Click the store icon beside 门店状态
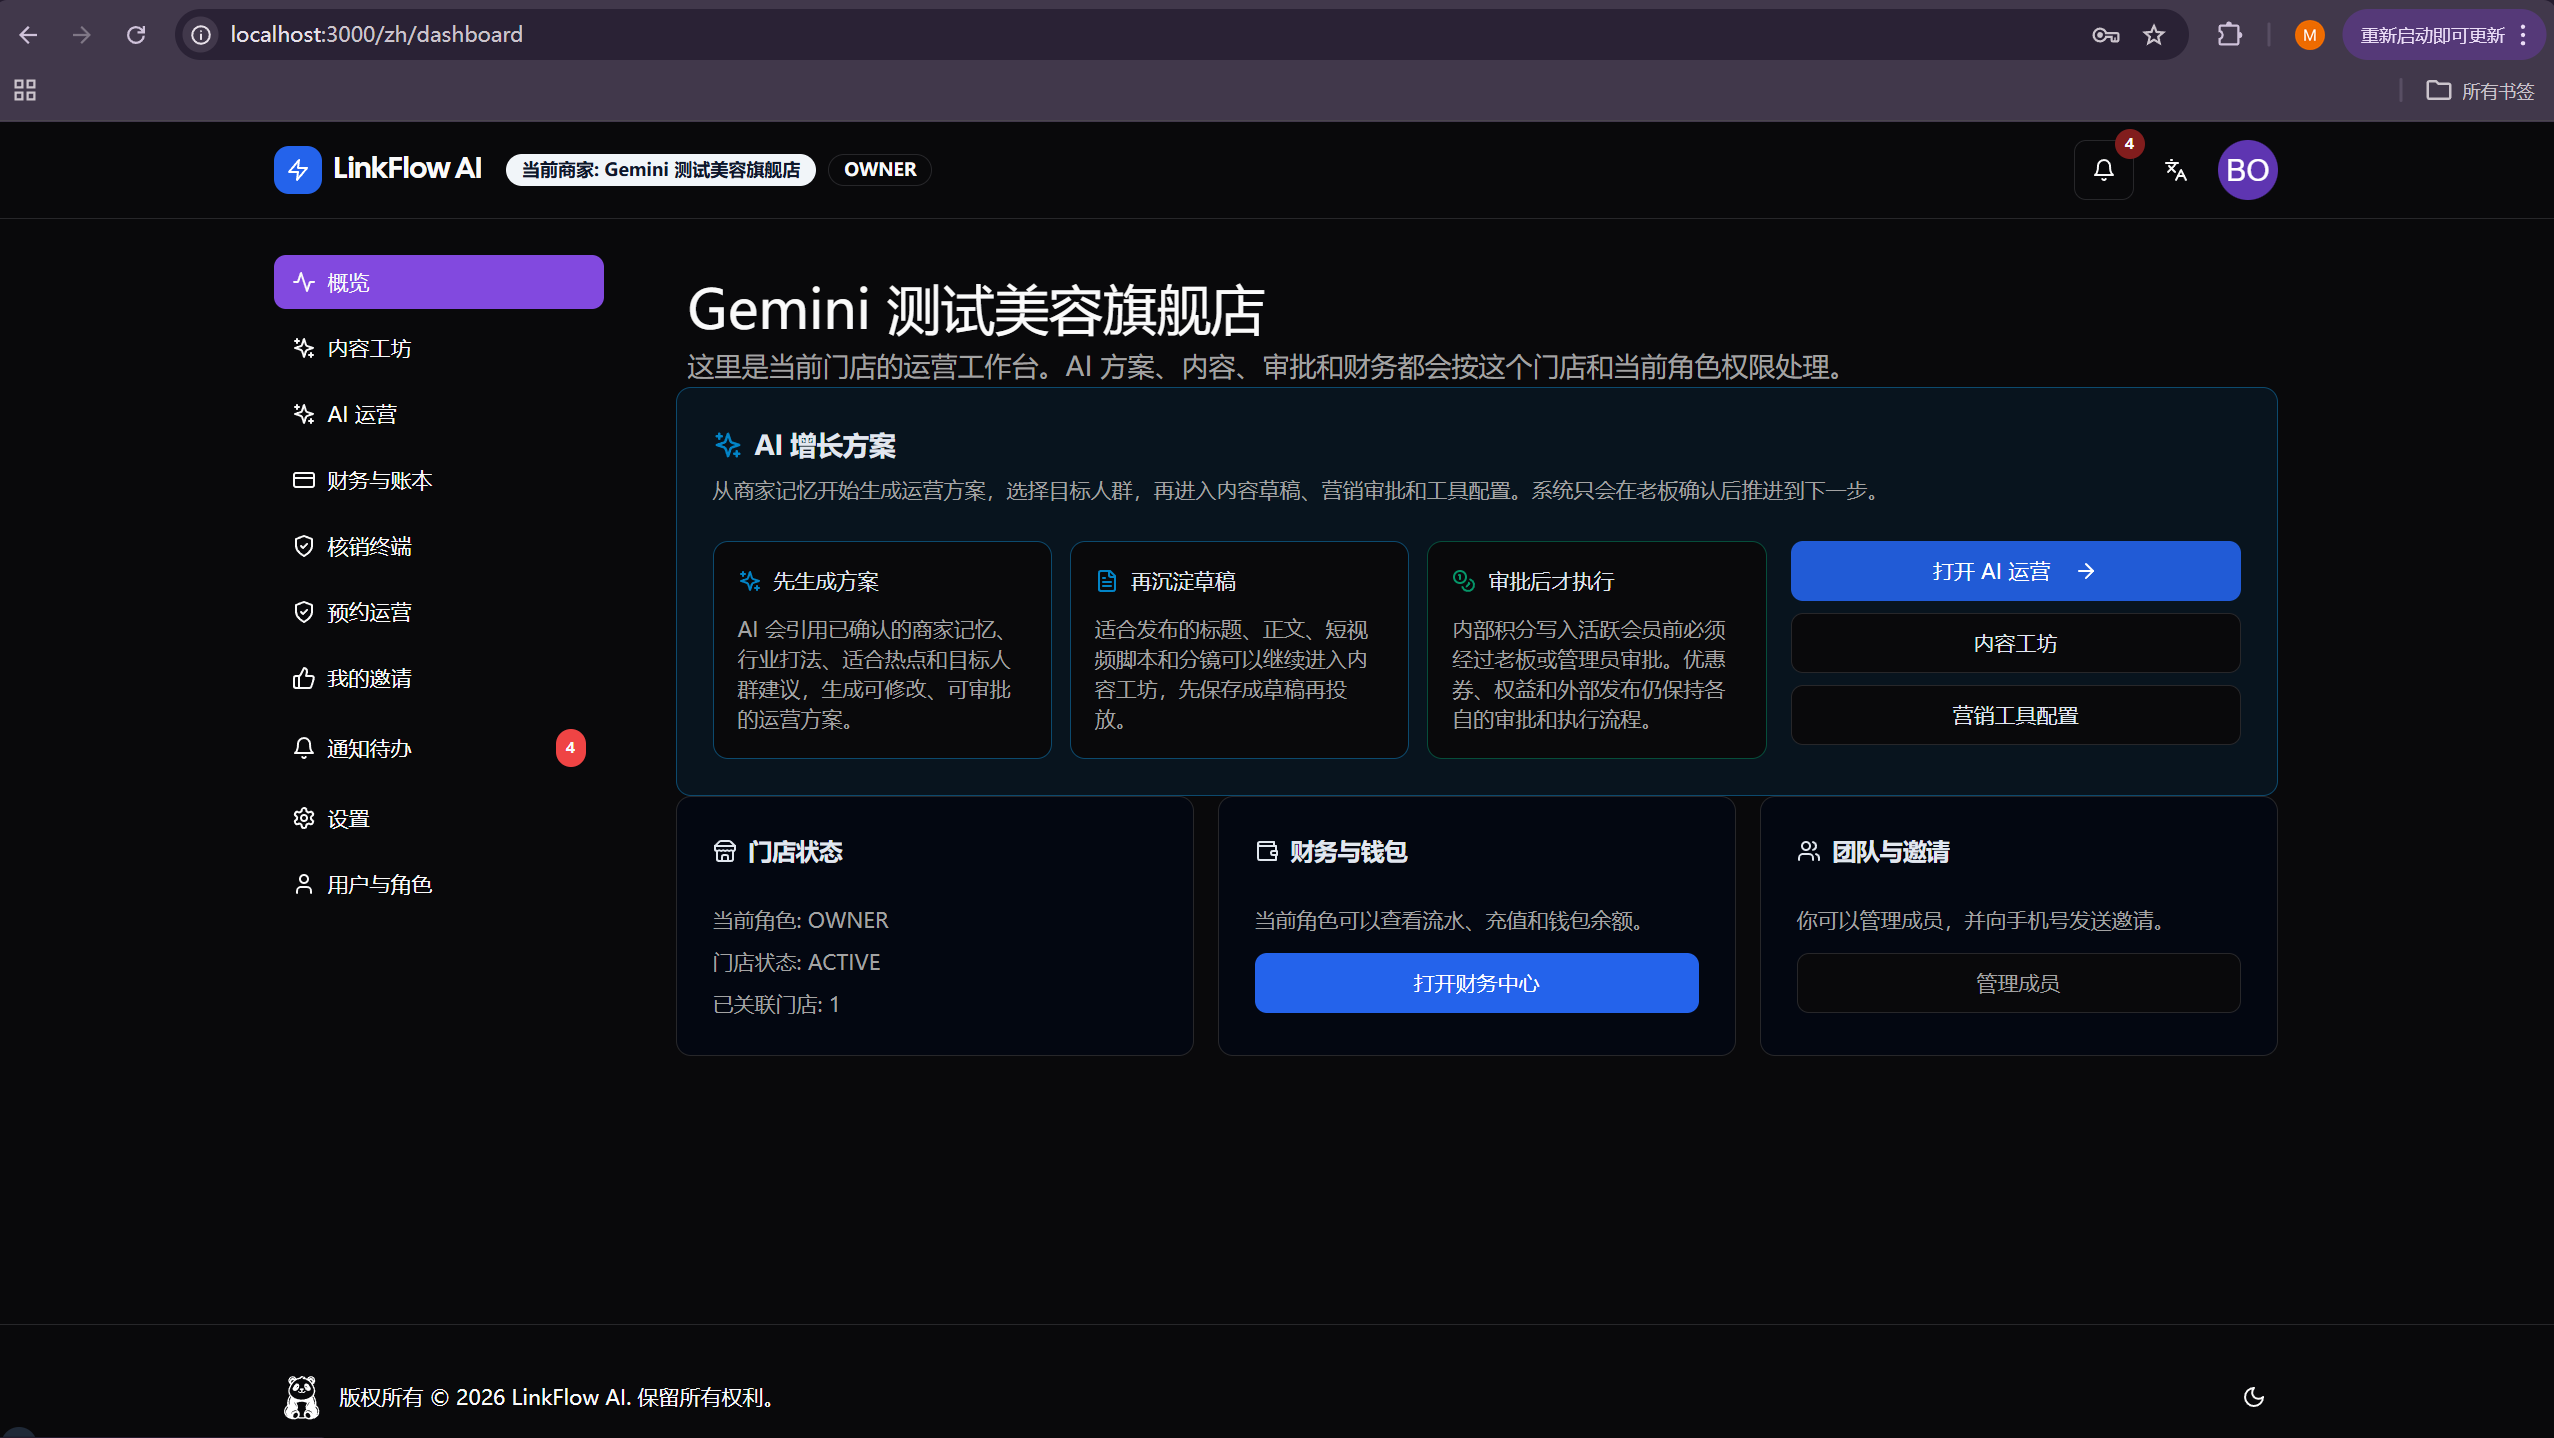The height and width of the screenshot is (1438, 2554). coord(724,851)
